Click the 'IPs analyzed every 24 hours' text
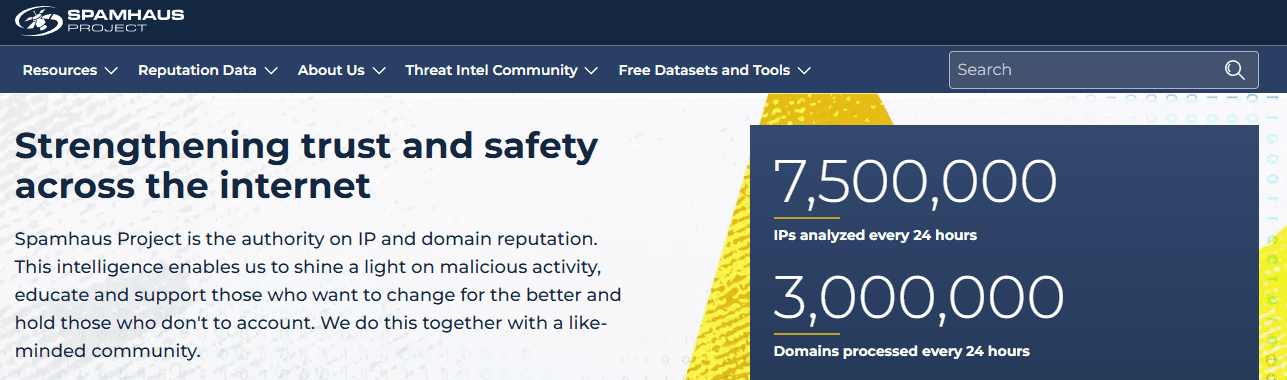 [x=875, y=236]
